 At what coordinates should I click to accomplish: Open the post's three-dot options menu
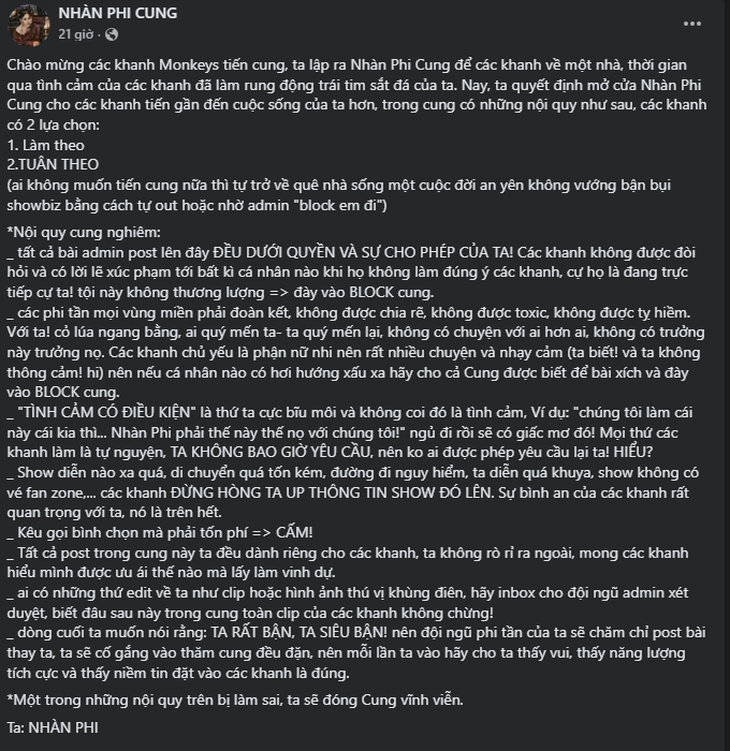(x=690, y=23)
